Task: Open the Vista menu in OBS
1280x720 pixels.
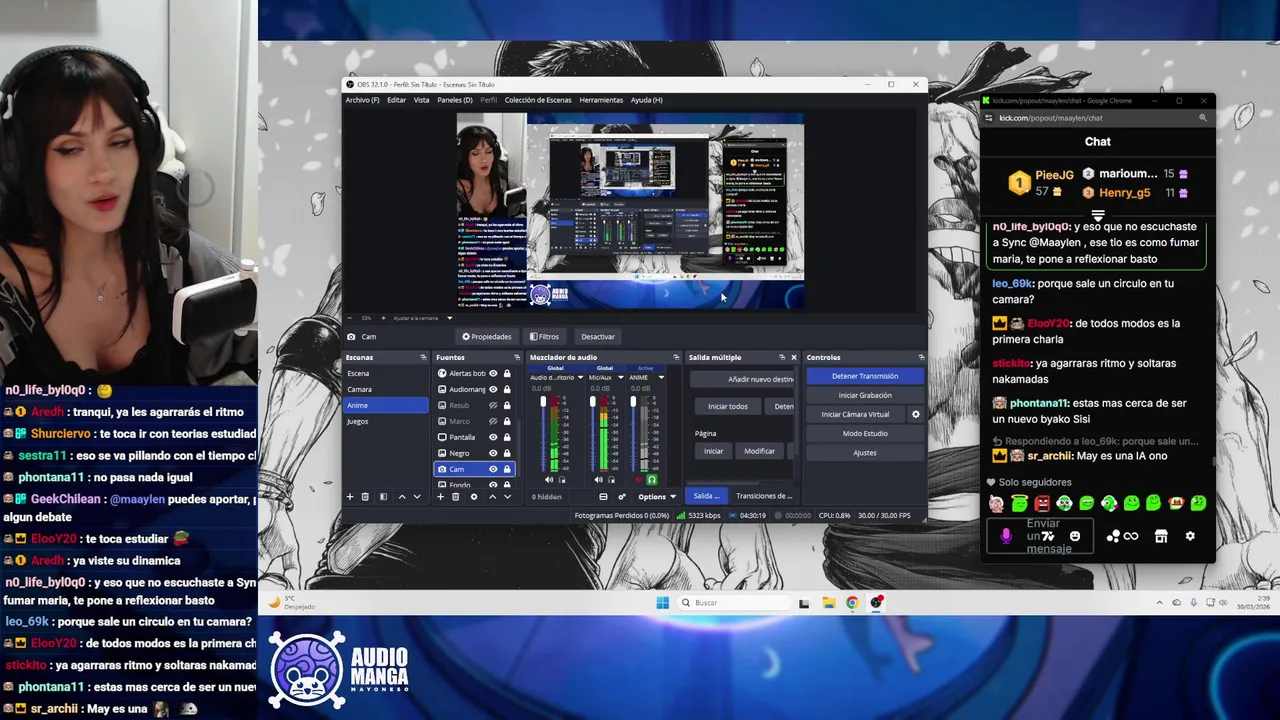Action: [x=422, y=100]
